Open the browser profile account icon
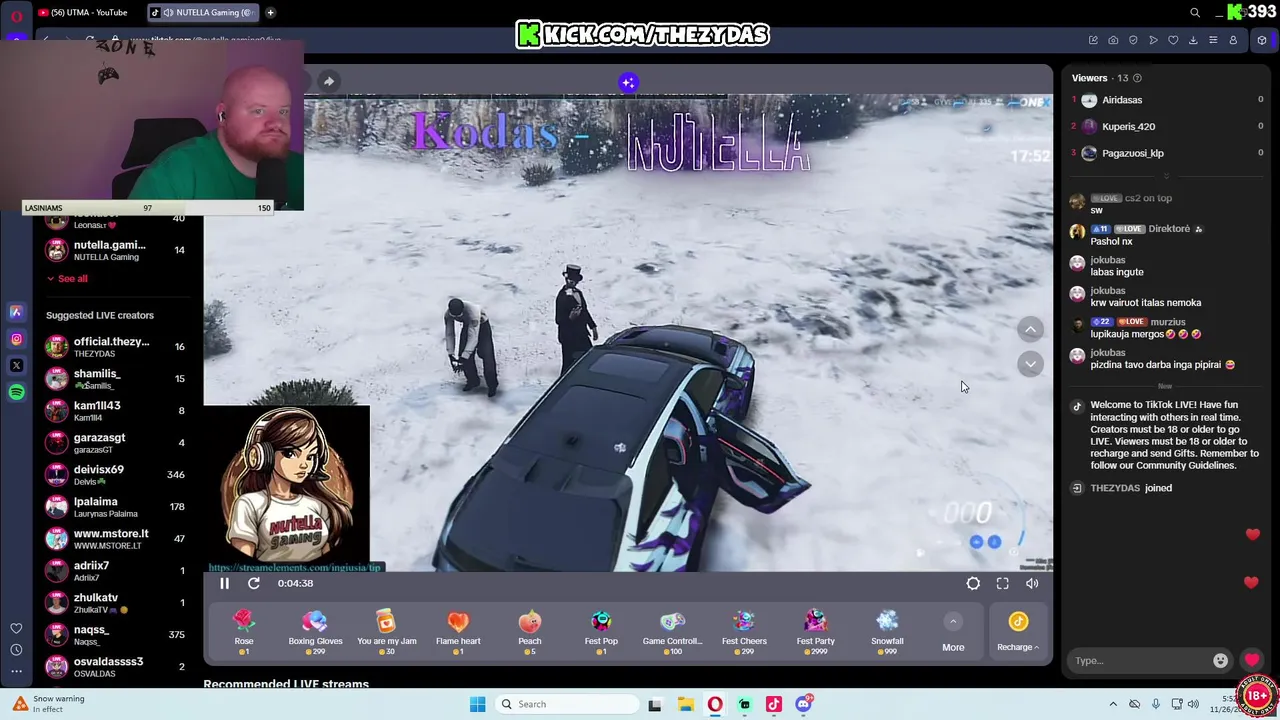The height and width of the screenshot is (720, 1280). 1233,40
